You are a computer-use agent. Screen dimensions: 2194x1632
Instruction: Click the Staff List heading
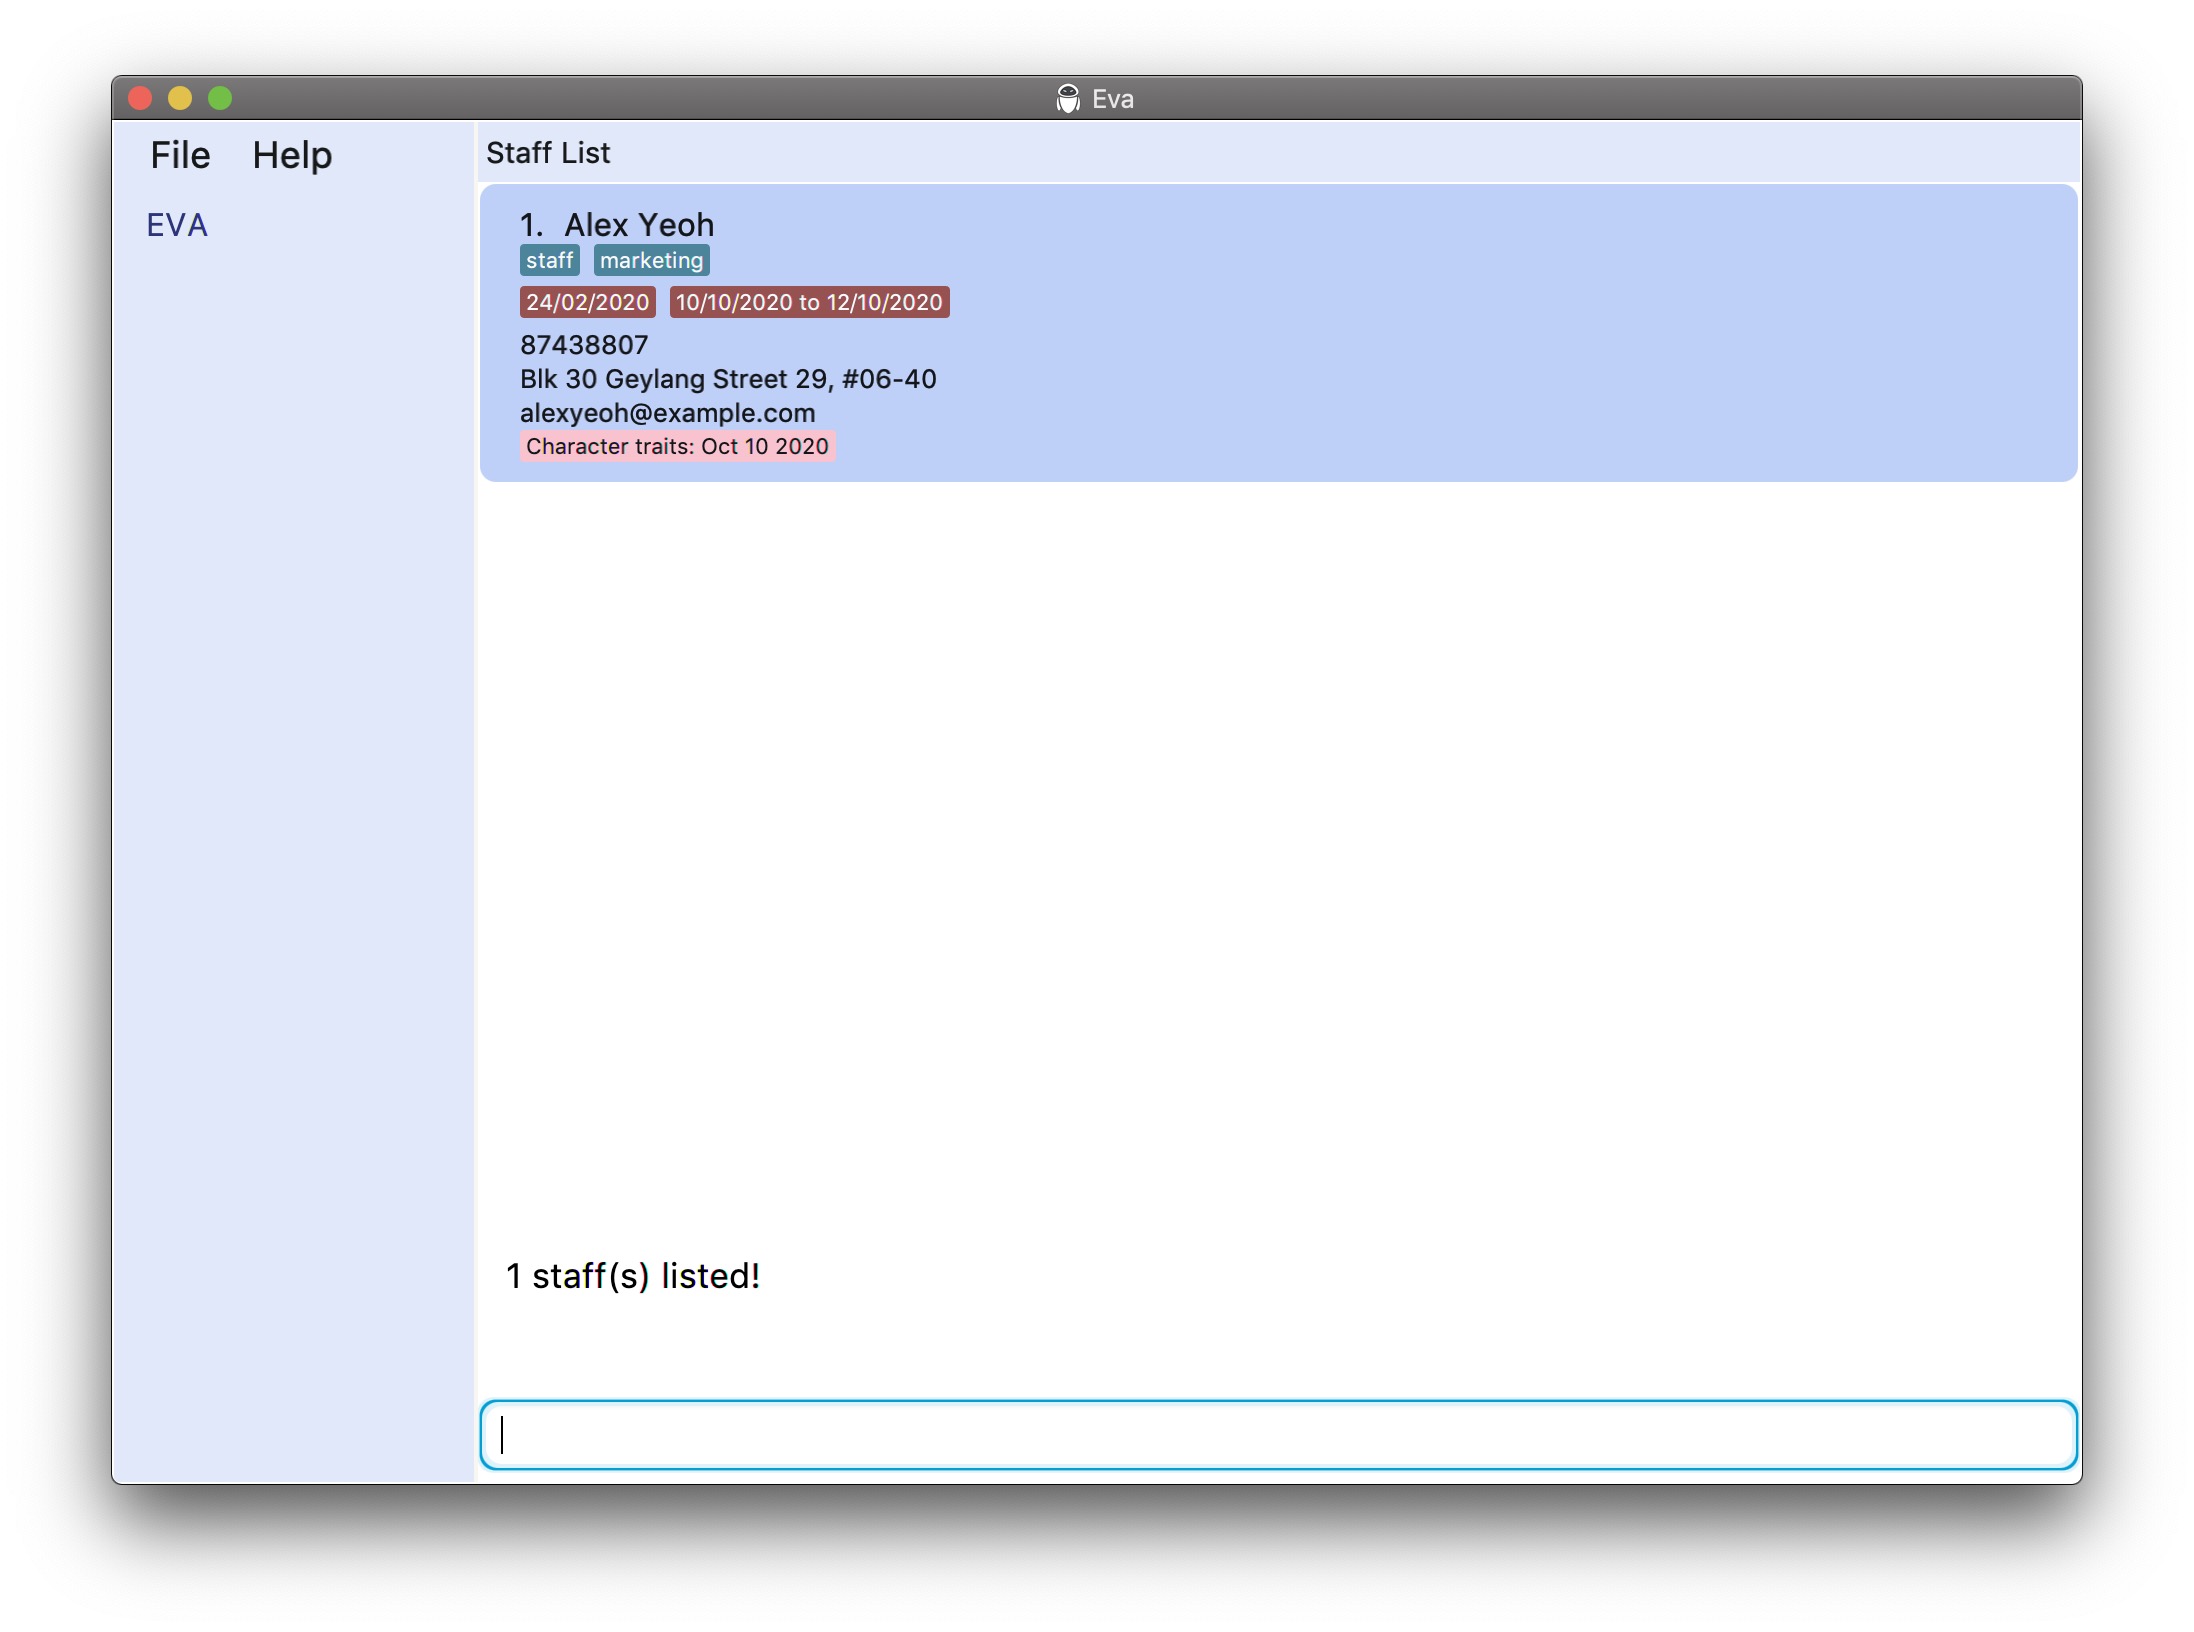tap(548, 153)
